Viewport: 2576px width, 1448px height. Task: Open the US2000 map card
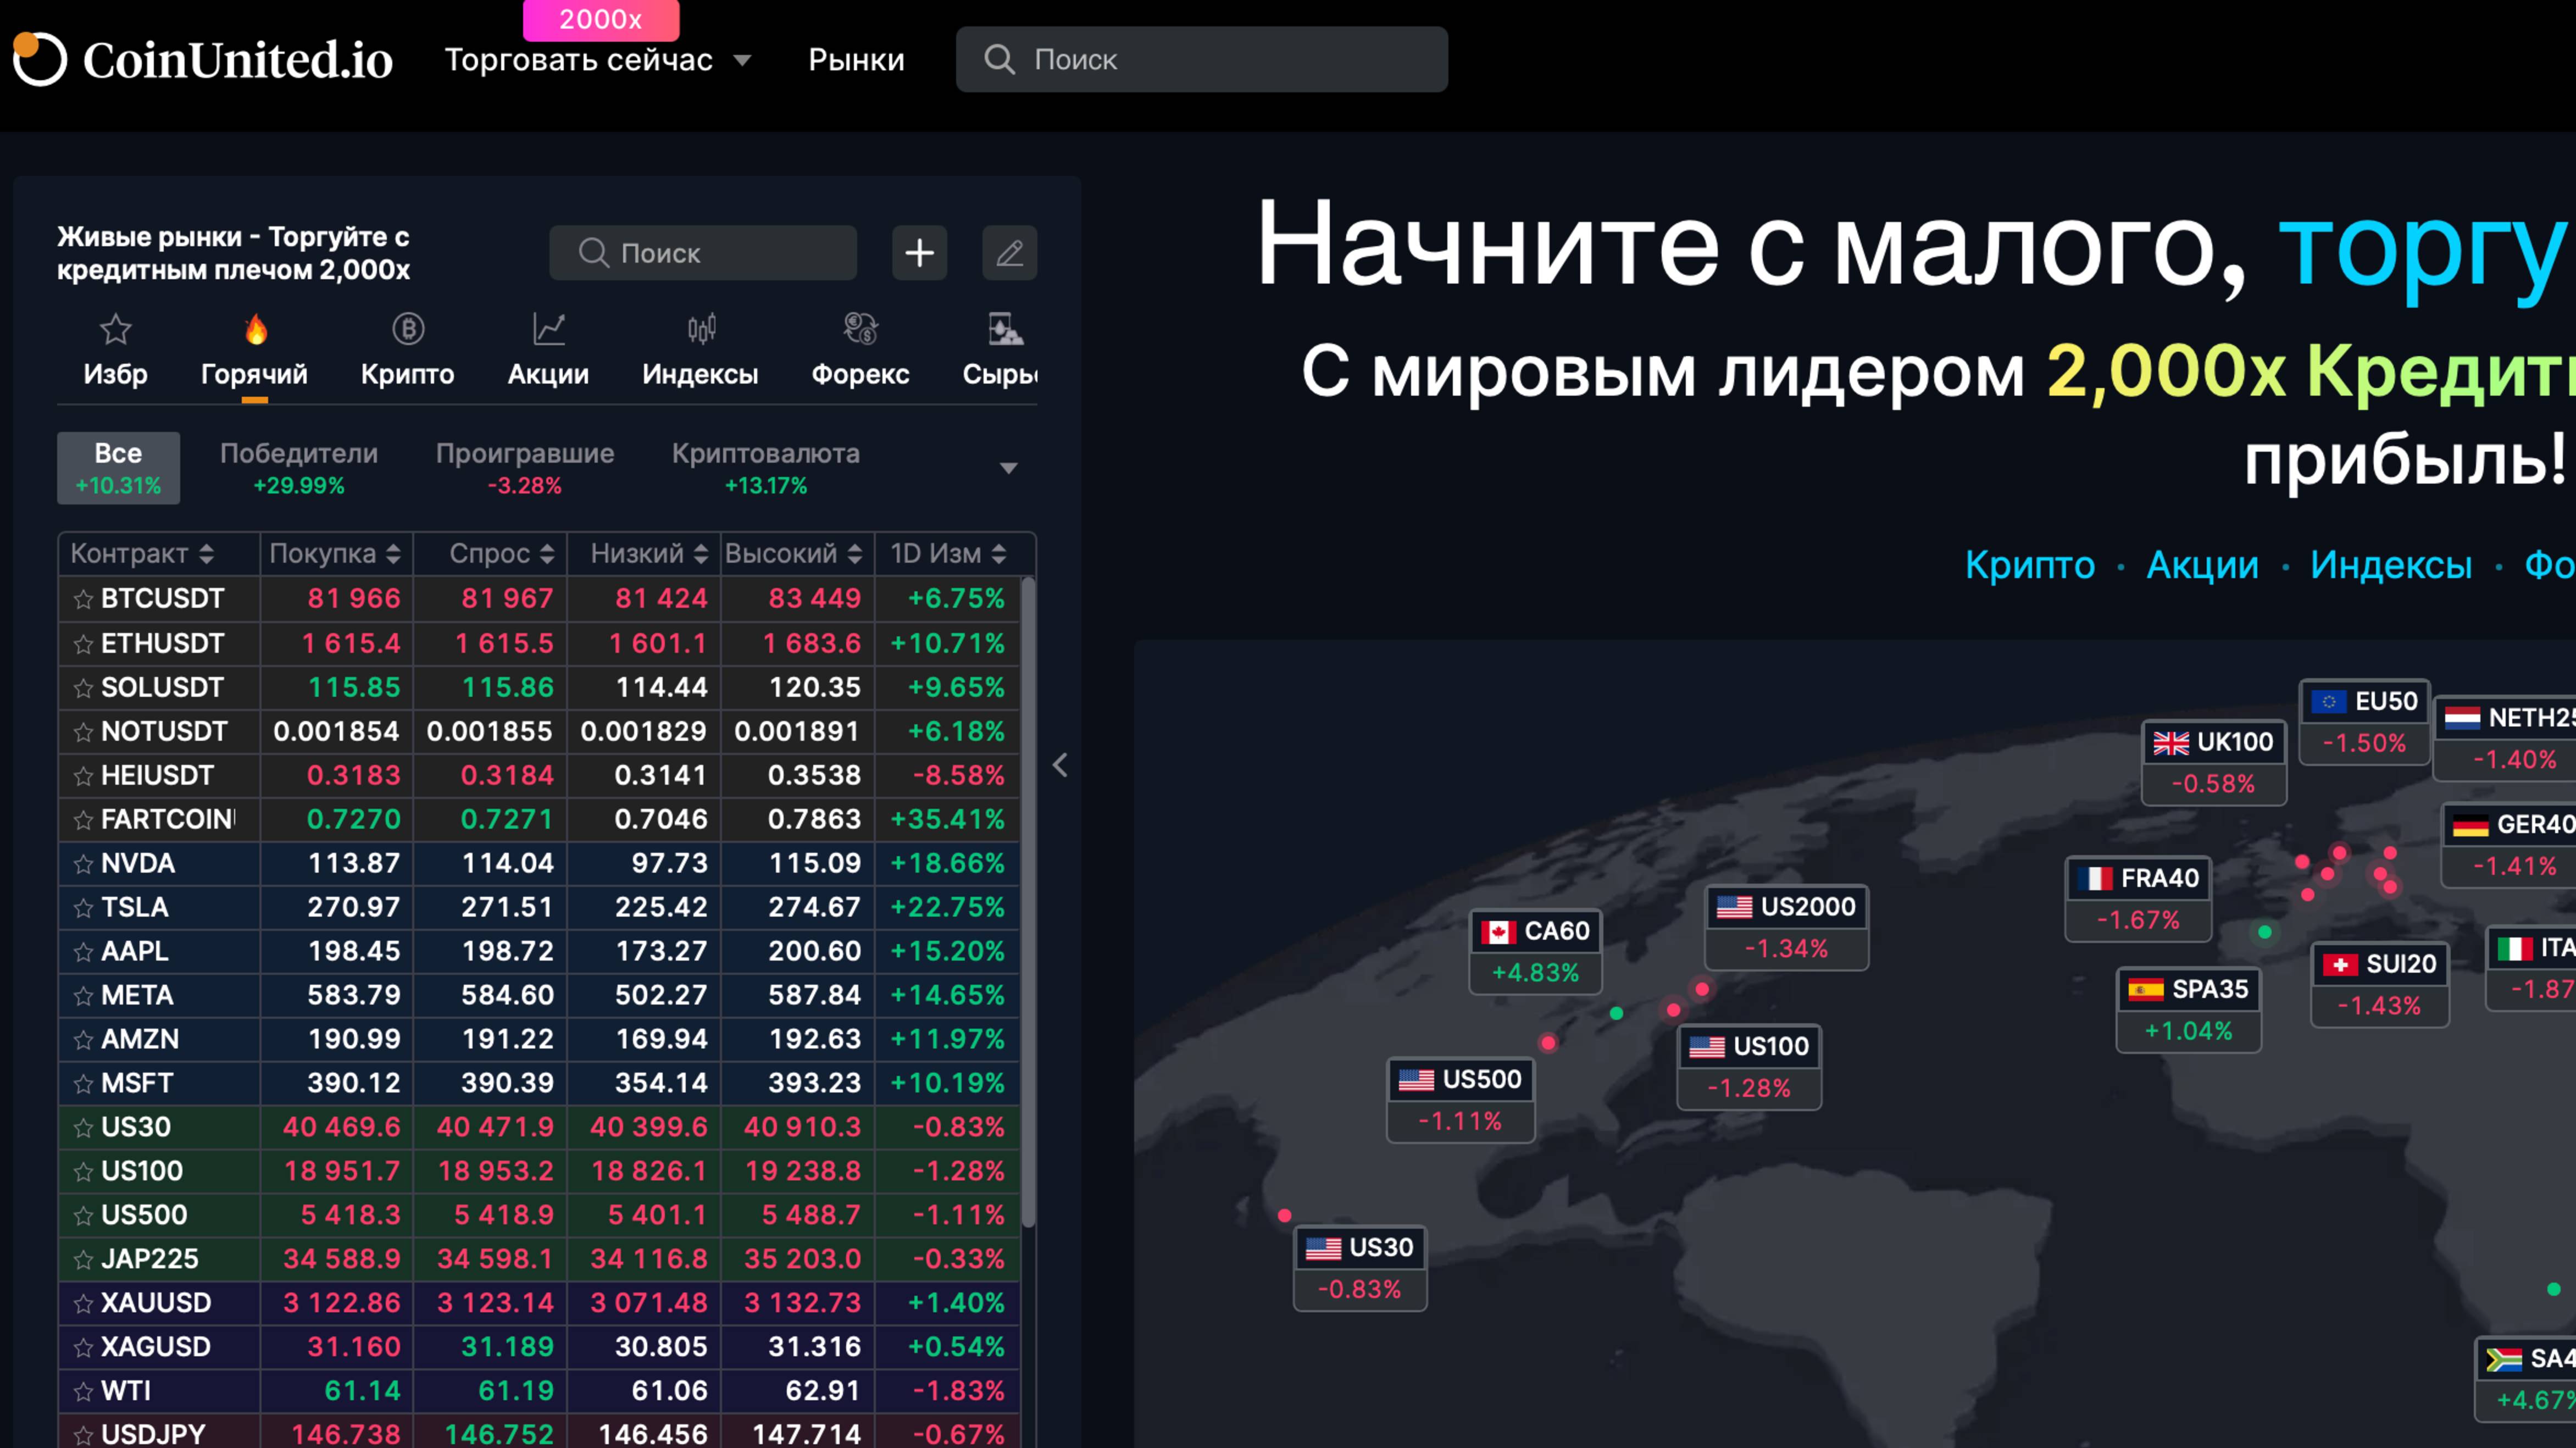(1786, 928)
